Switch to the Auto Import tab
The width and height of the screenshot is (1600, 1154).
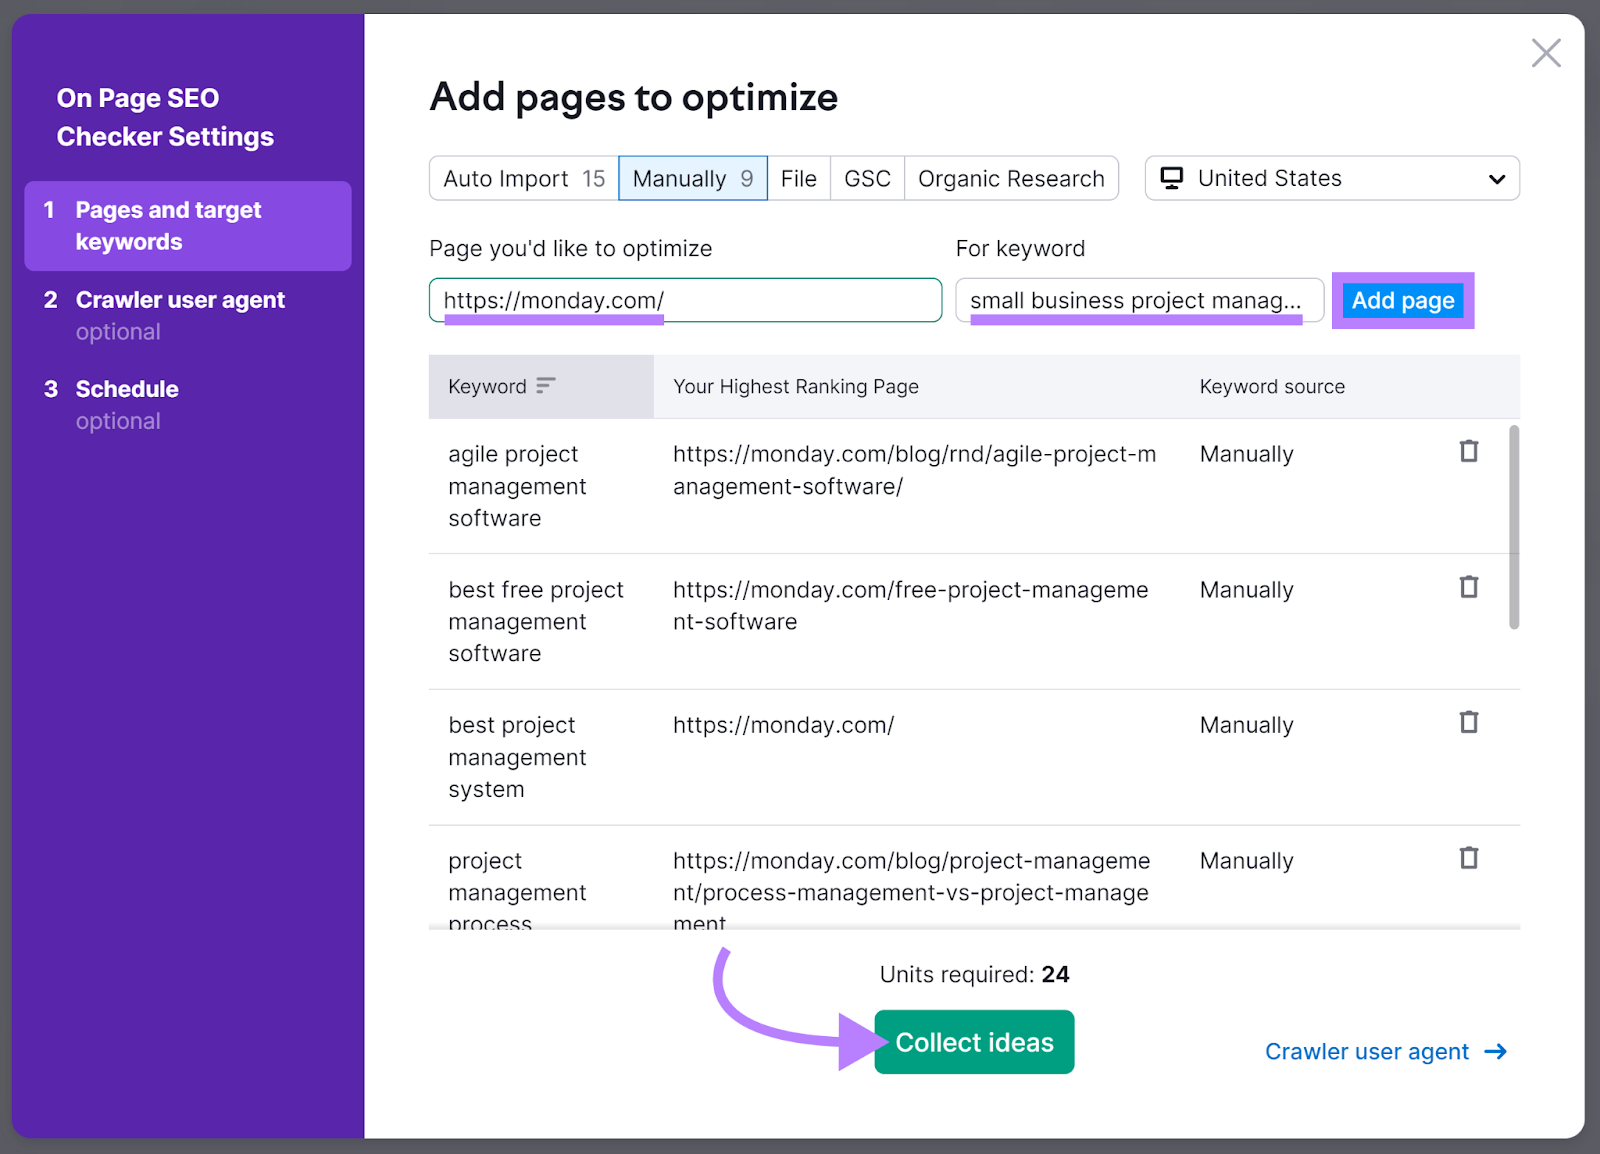pyautogui.click(x=524, y=179)
